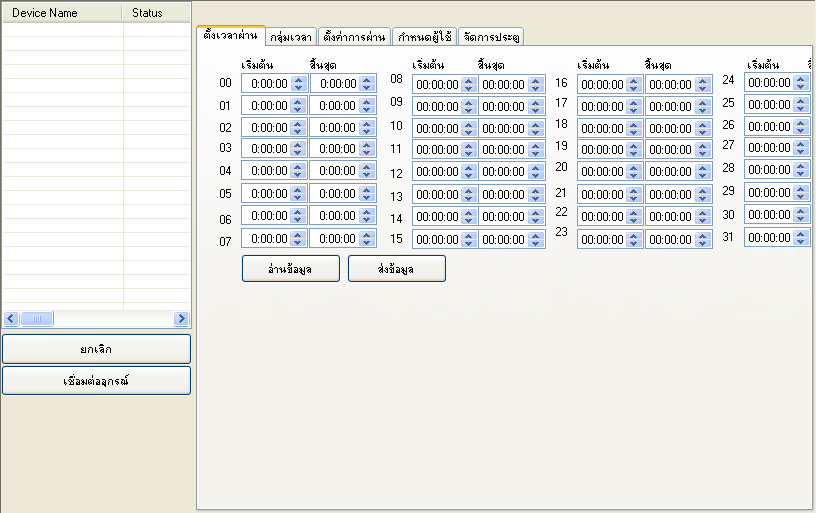This screenshot has width=817, height=513.
Task: Click device list scroll right arrow
Action: point(181,318)
